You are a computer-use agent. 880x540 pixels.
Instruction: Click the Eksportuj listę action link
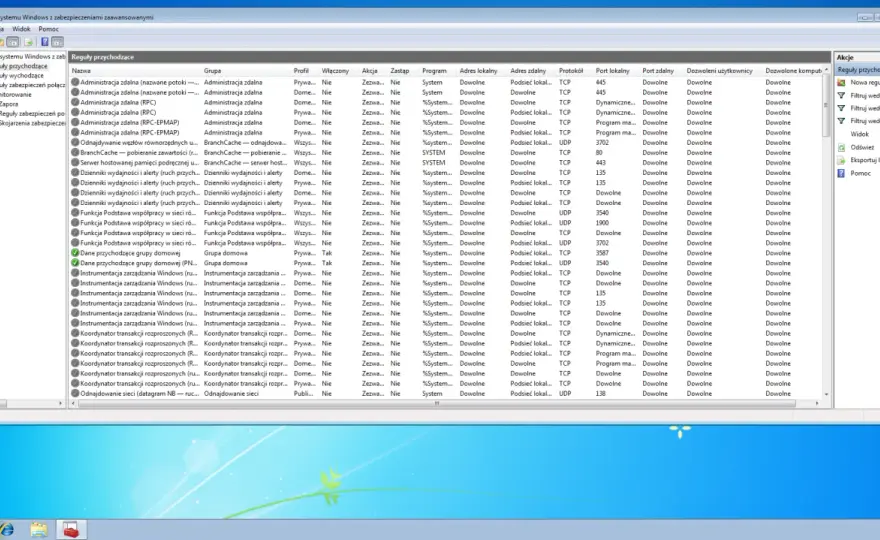pyautogui.click(x=864, y=161)
